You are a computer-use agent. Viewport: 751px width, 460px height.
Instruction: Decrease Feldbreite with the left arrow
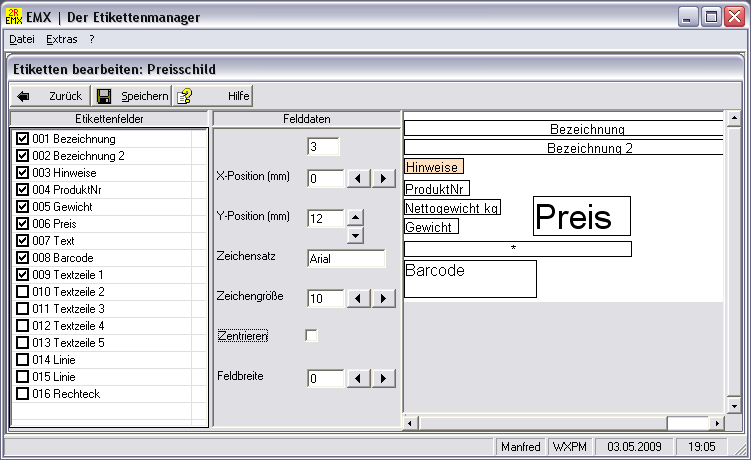pos(358,378)
